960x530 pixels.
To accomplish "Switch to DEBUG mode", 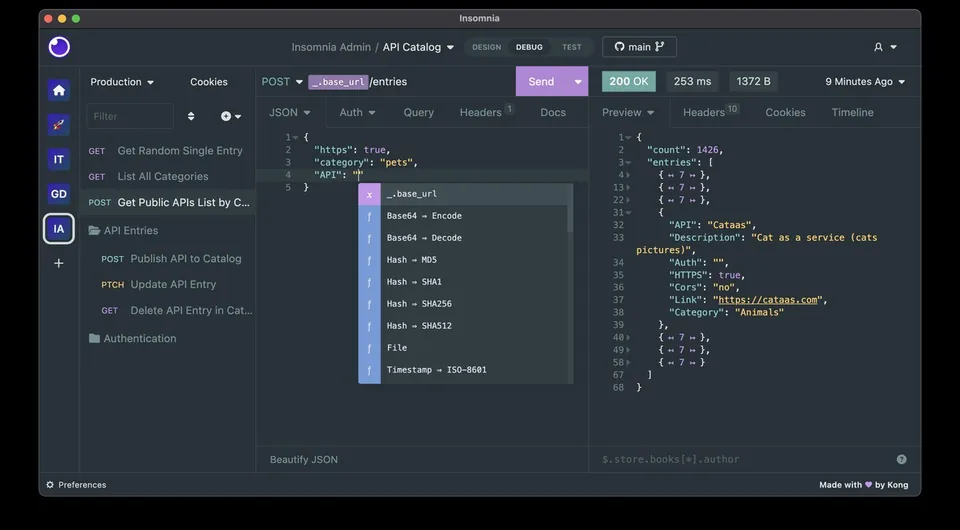I will pyautogui.click(x=529, y=47).
